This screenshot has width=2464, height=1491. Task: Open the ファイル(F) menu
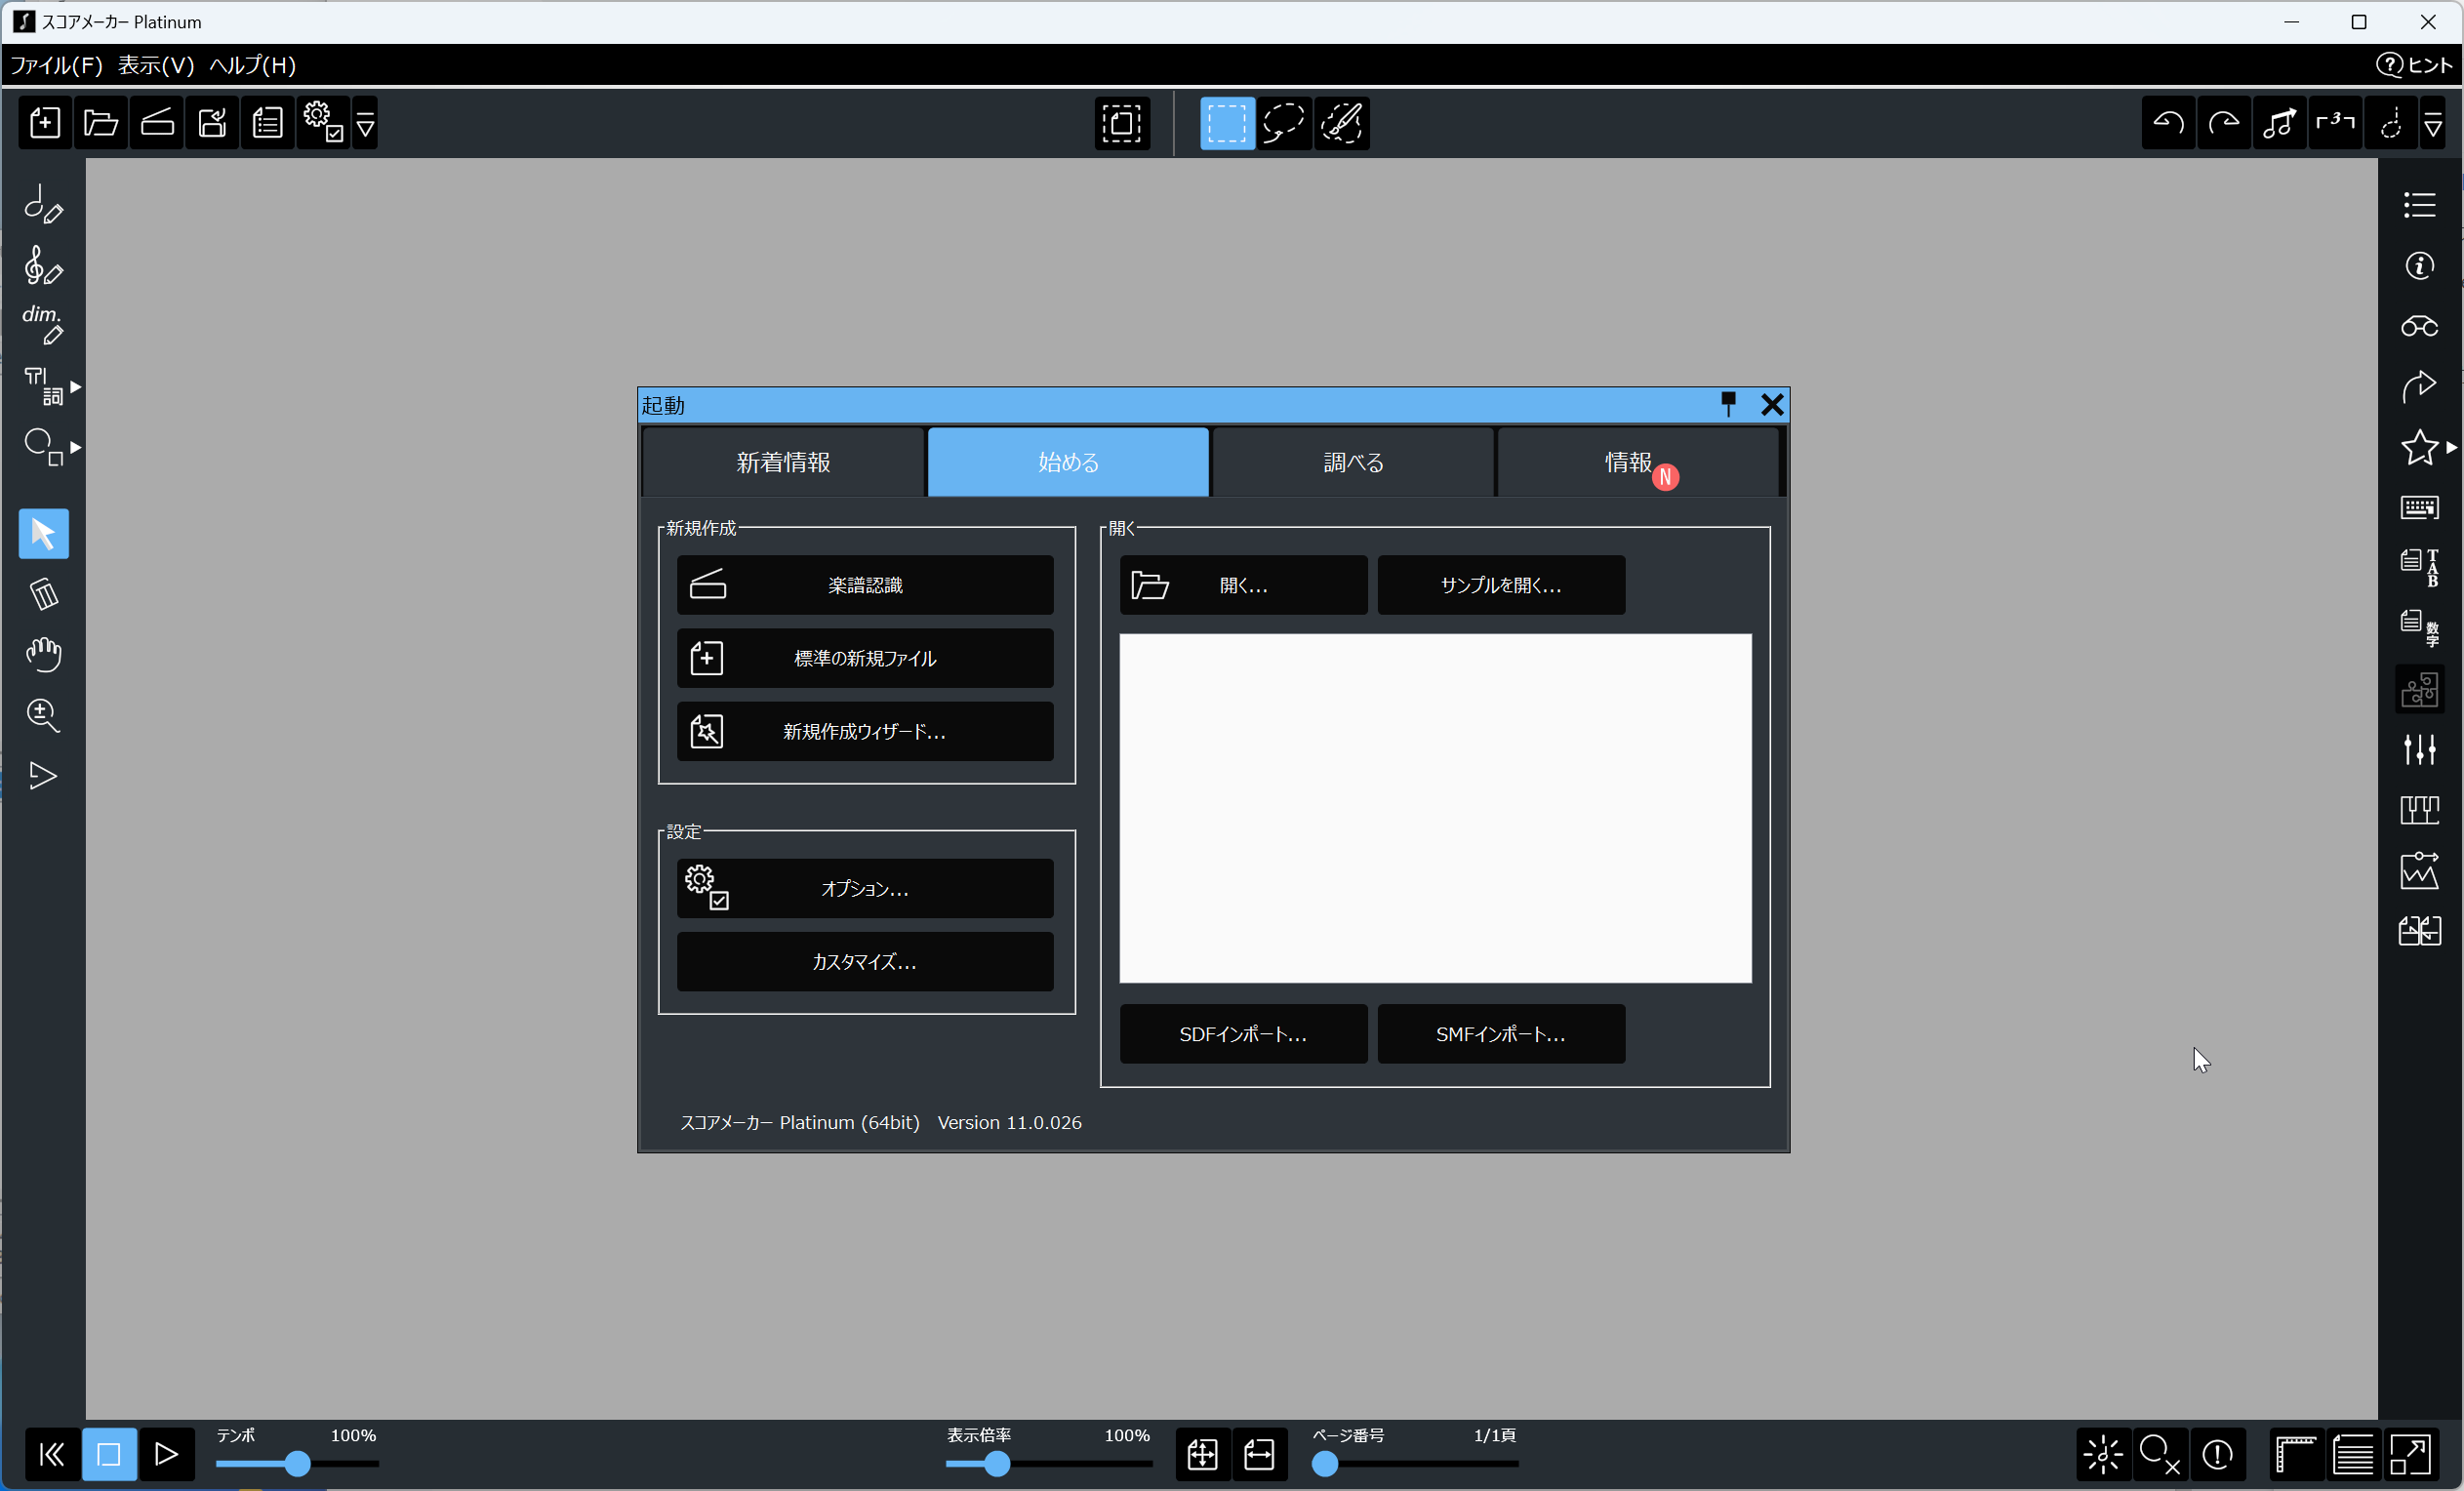pos(56,65)
